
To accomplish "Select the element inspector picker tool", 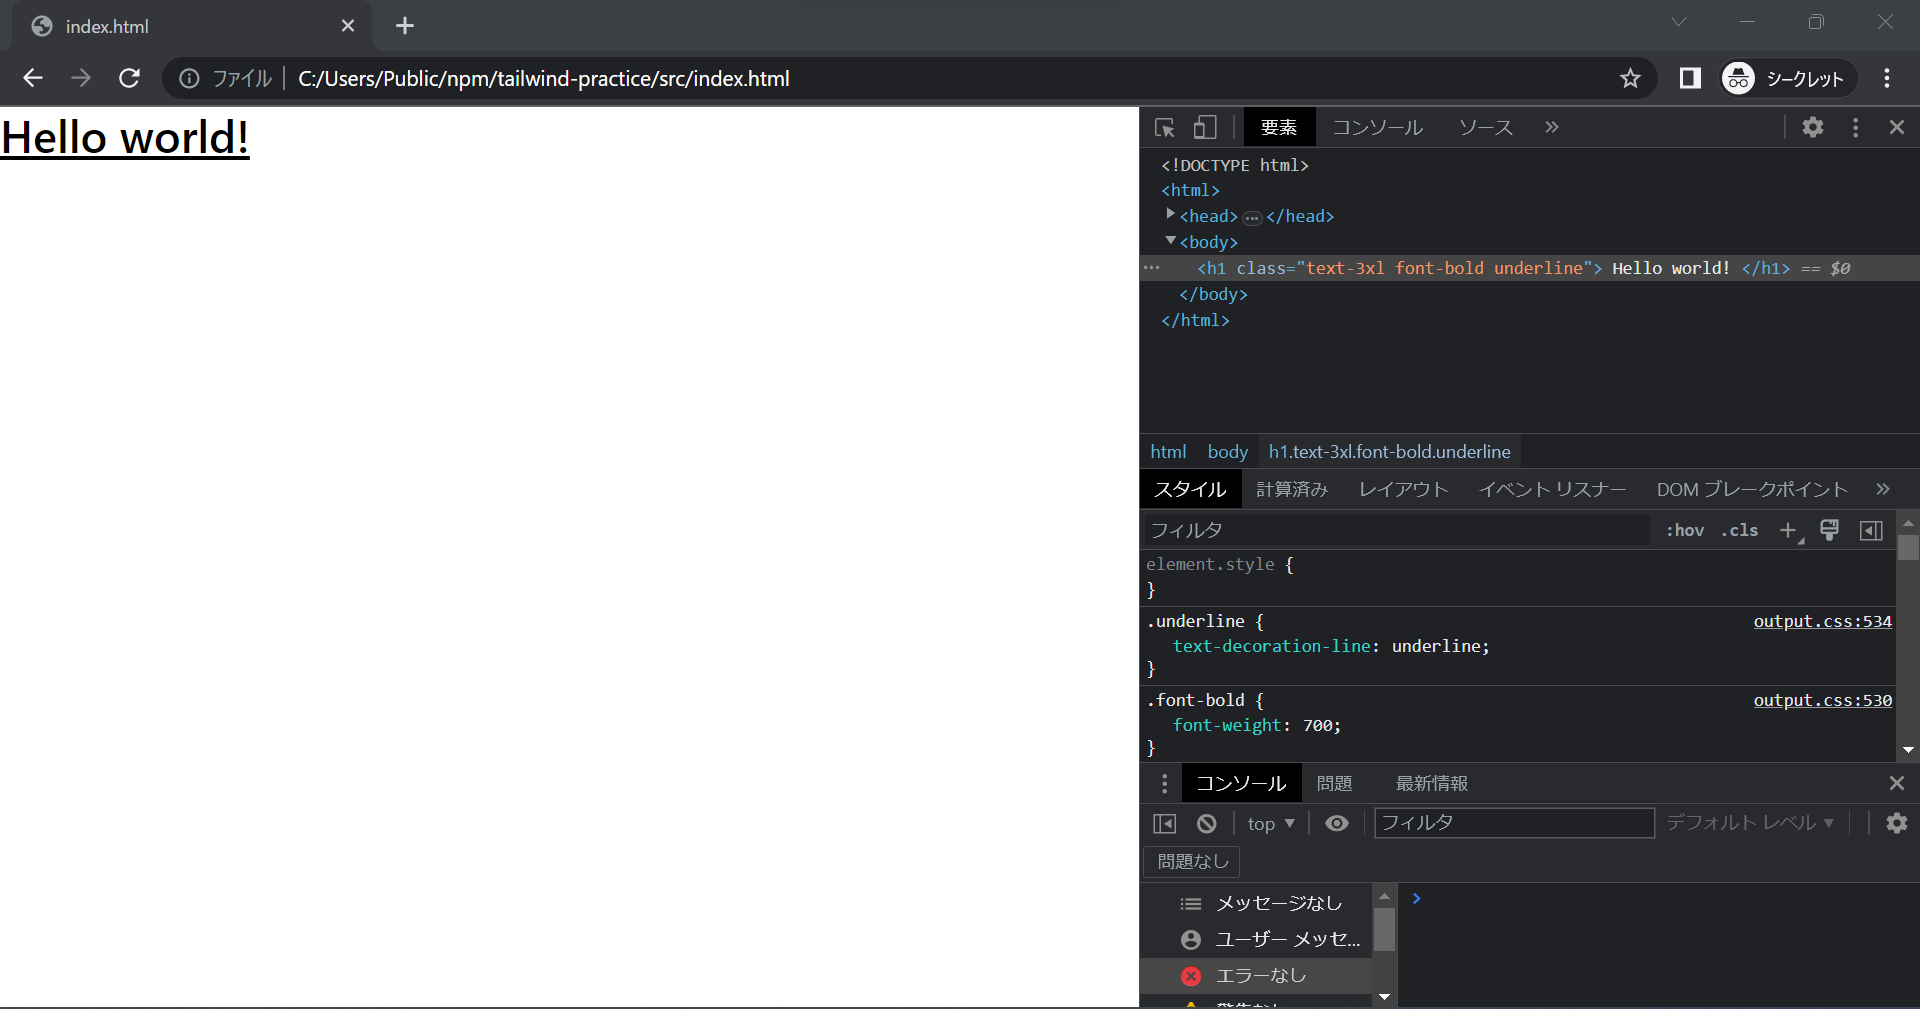I will click(x=1164, y=127).
